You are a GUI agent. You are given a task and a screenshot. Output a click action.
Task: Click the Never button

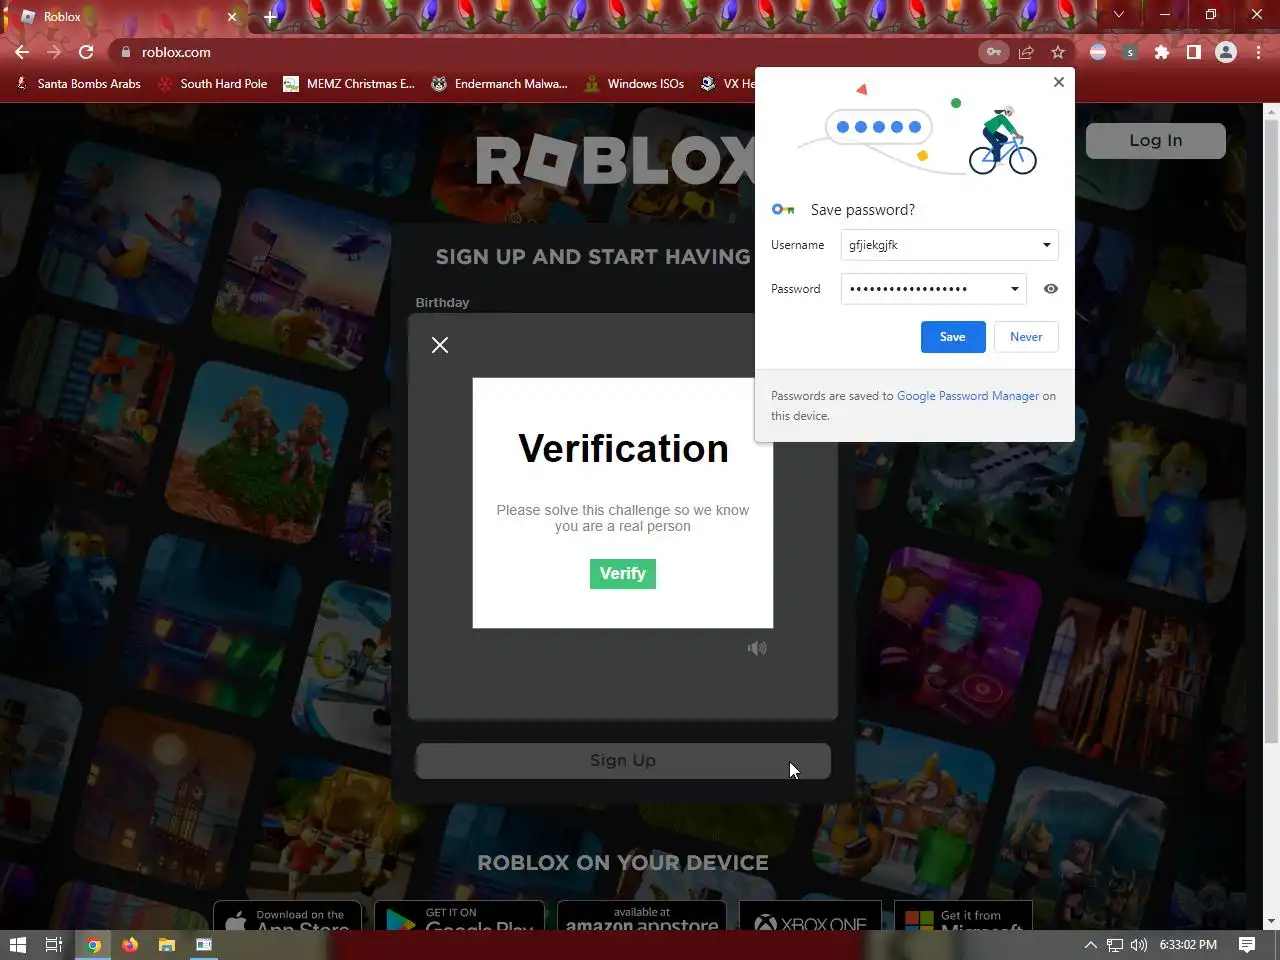[1026, 337]
